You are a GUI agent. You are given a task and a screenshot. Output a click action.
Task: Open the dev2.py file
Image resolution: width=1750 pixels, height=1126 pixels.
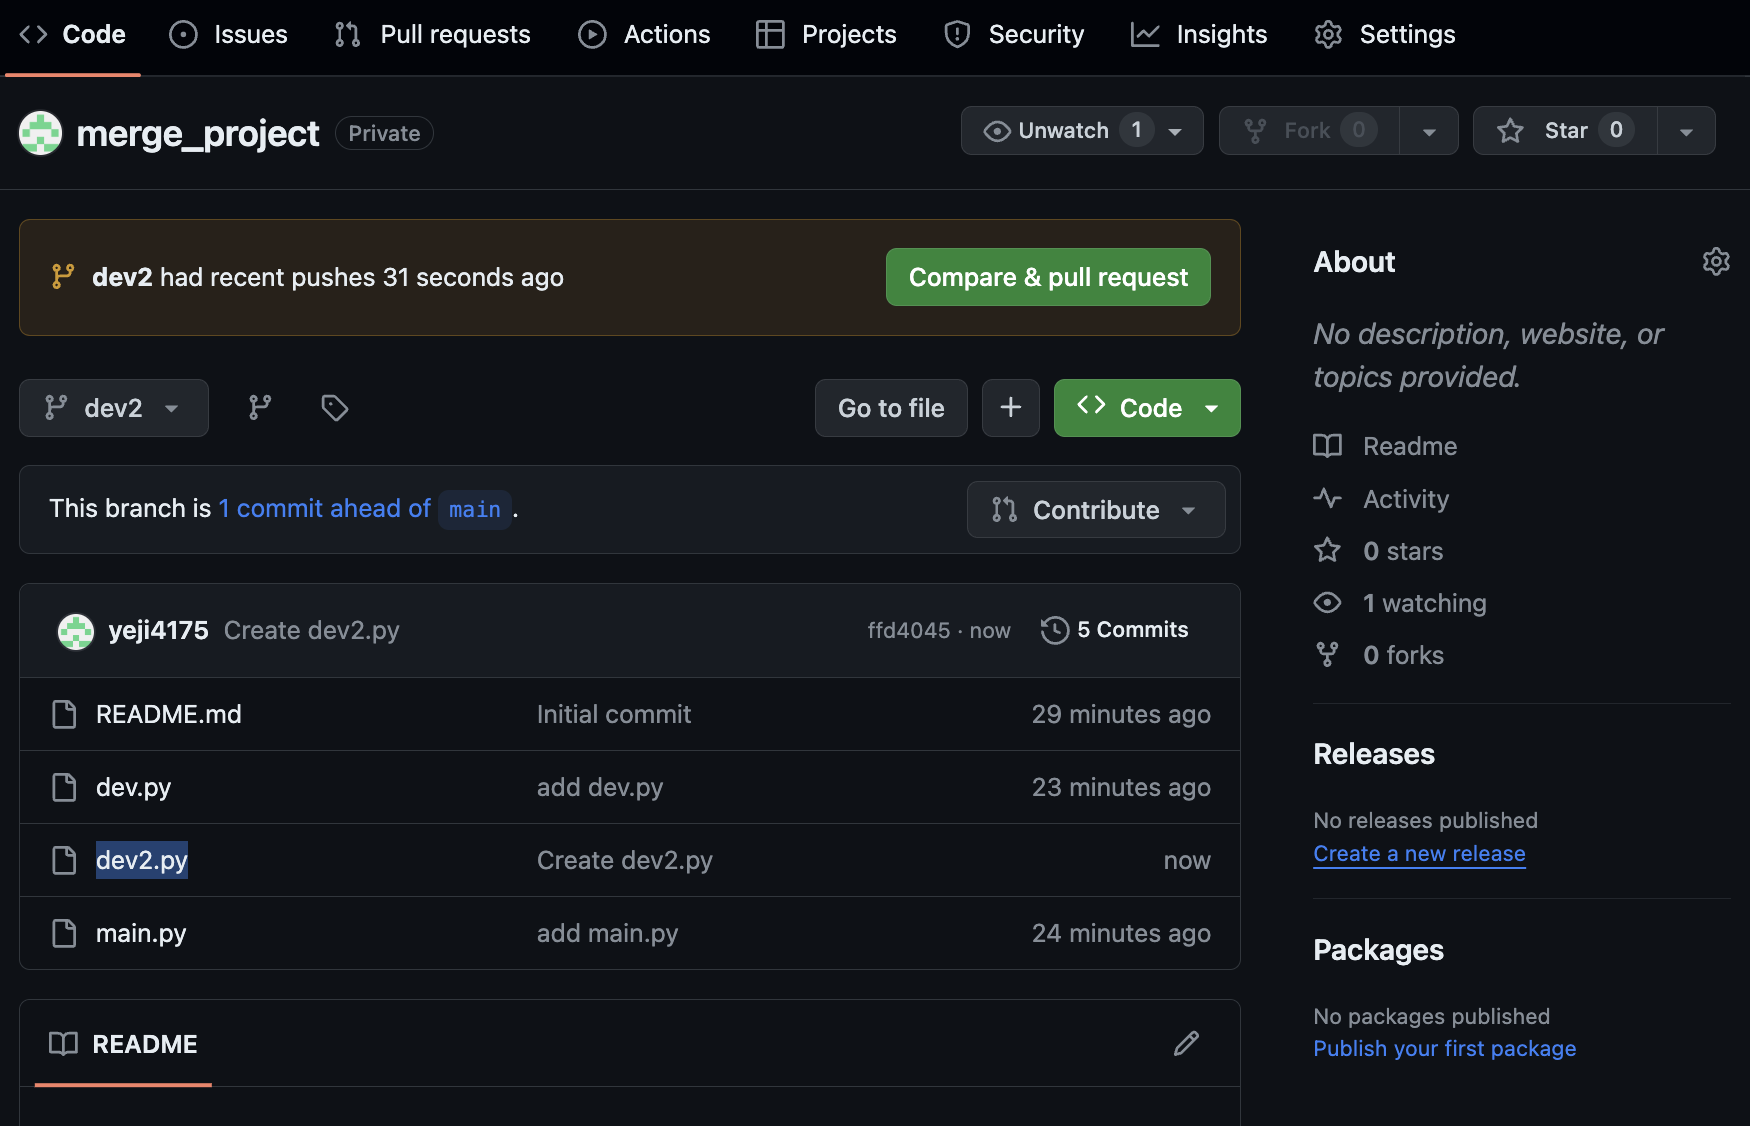[142, 860]
